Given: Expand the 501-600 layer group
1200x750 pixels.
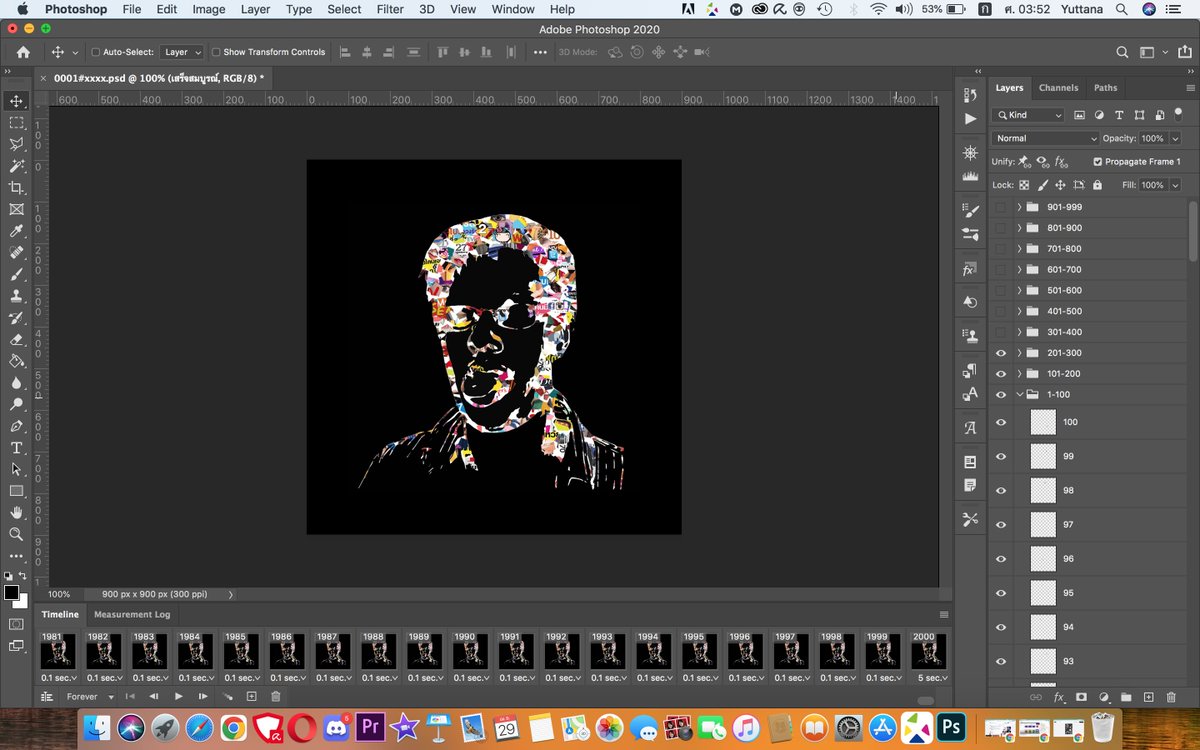Looking at the screenshot, I should [x=1019, y=290].
